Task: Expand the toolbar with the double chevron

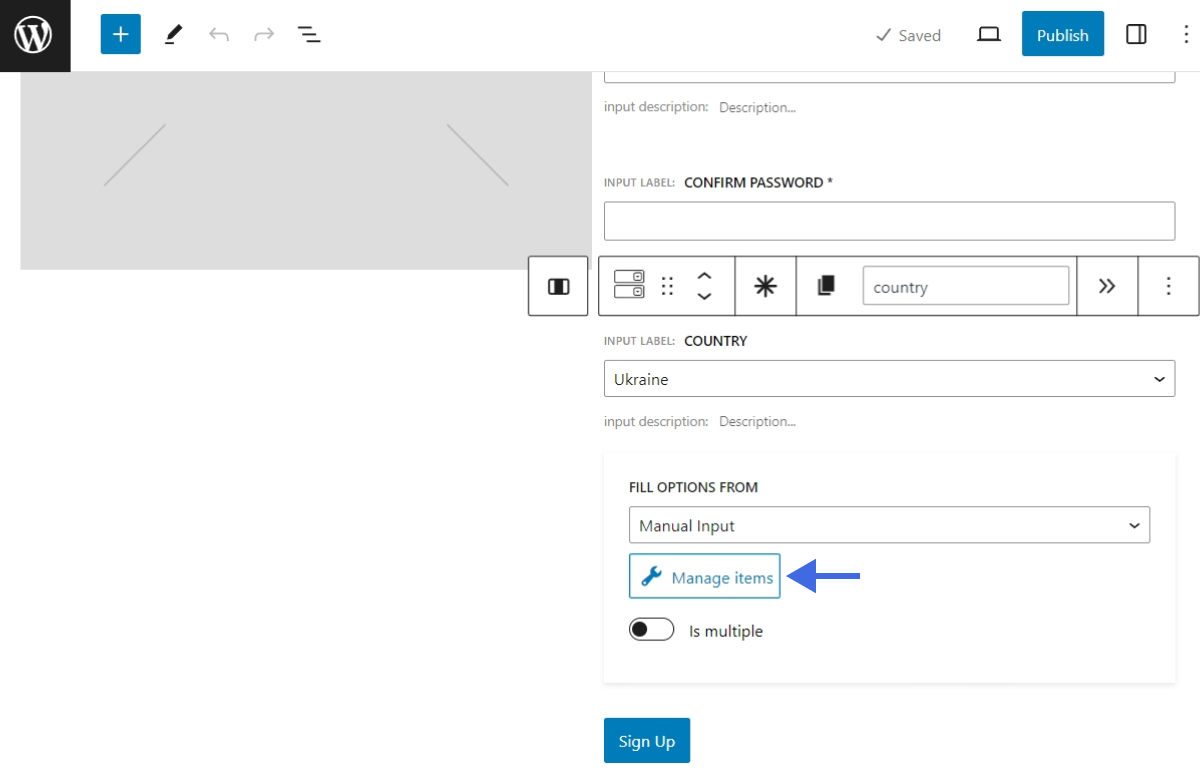Action: coord(1107,286)
